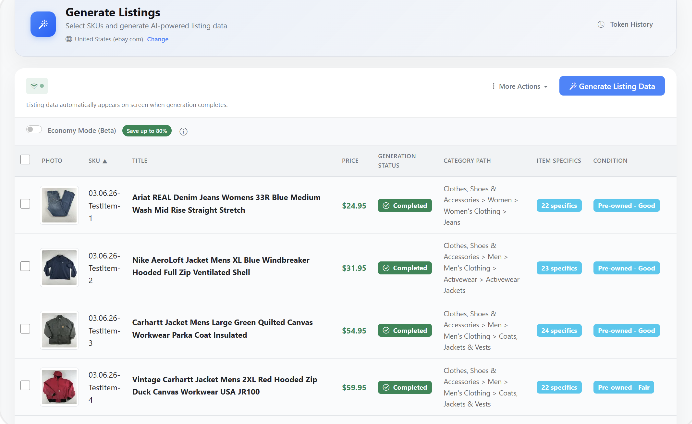The width and height of the screenshot is (692, 424).
Task: Click the $54.95 price
Action: [x=354, y=330]
